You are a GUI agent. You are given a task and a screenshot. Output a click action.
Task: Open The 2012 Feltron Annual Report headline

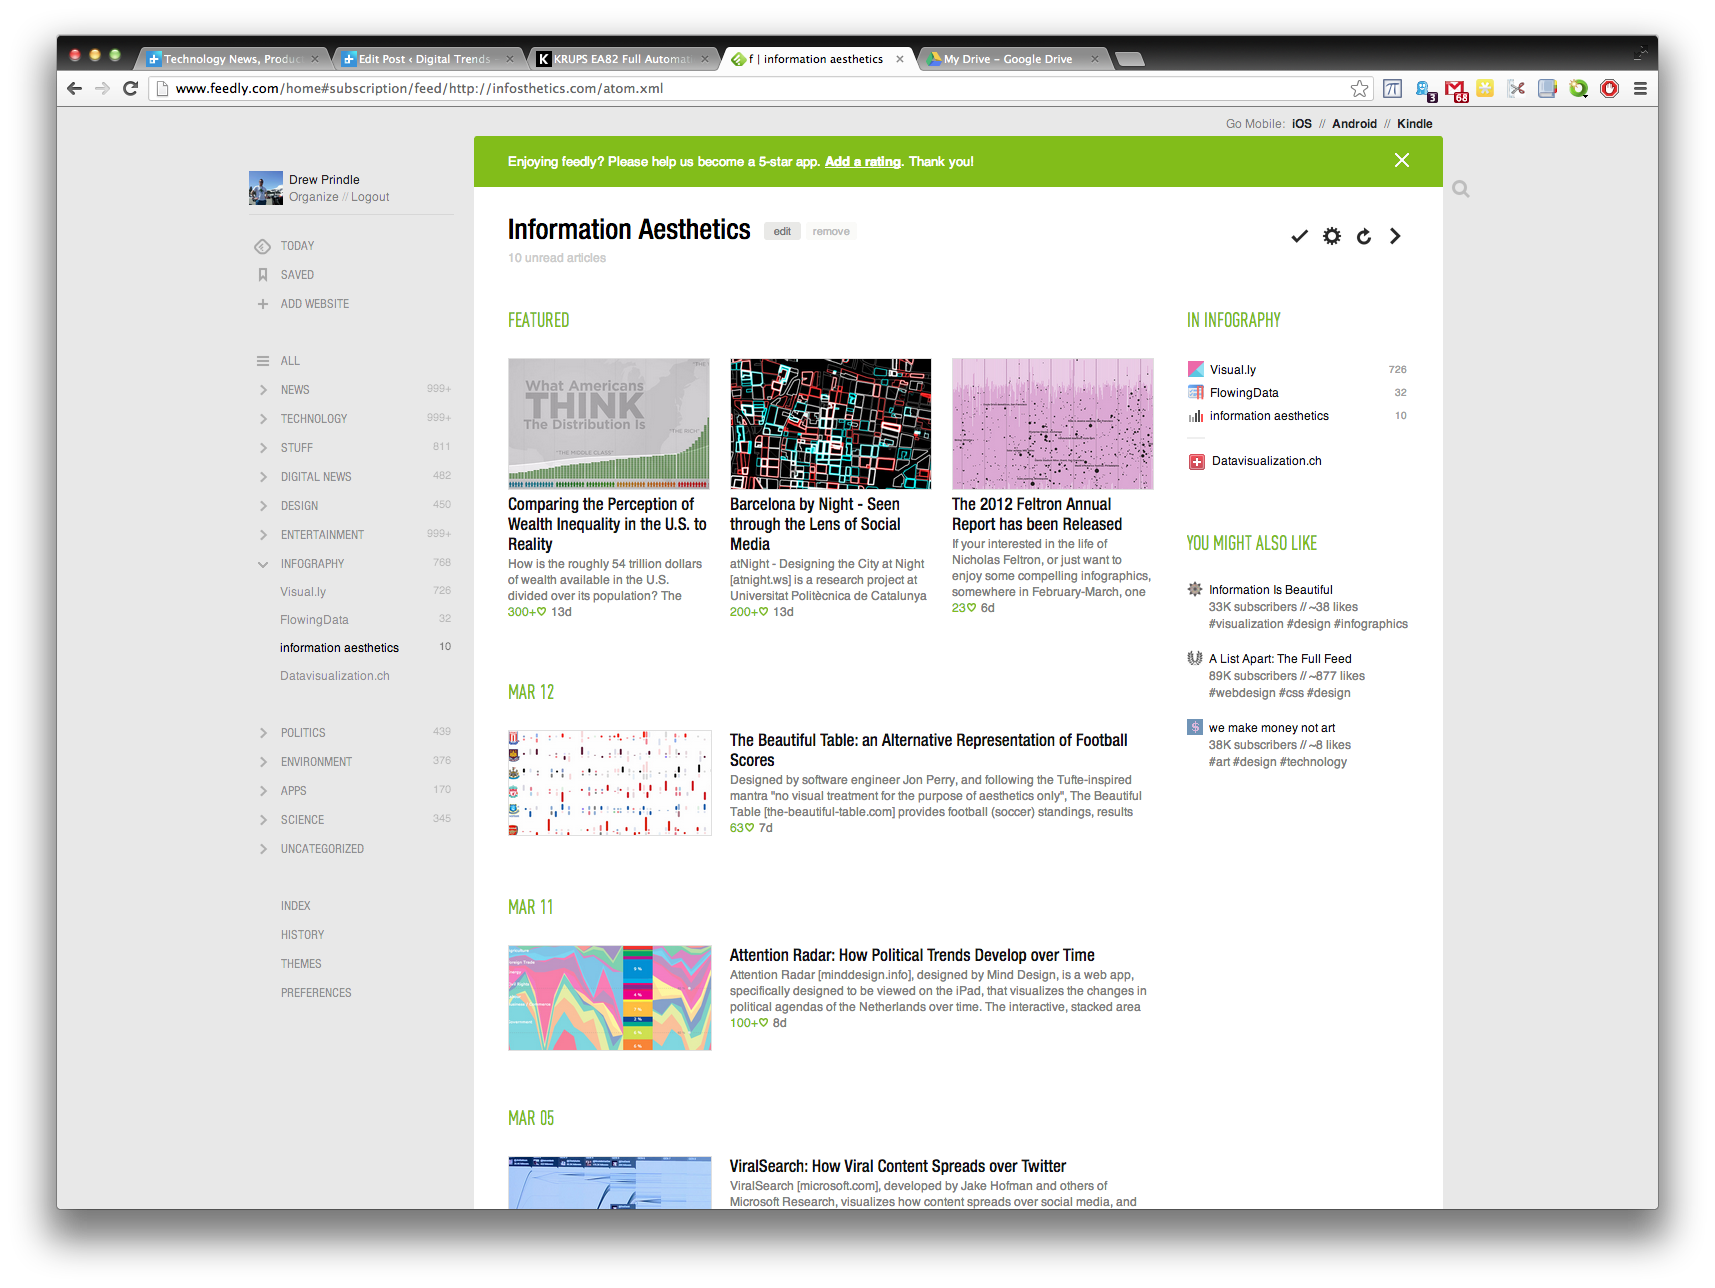(1037, 514)
